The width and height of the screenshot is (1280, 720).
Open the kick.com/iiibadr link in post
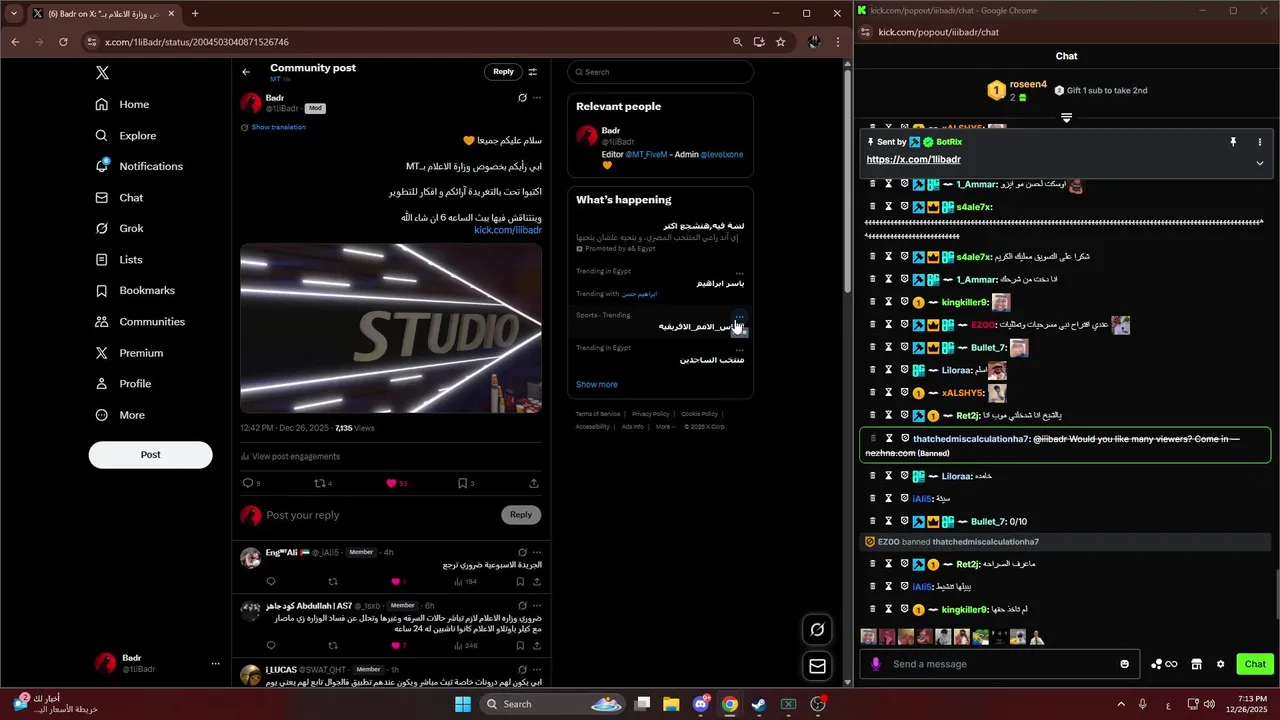(508, 230)
